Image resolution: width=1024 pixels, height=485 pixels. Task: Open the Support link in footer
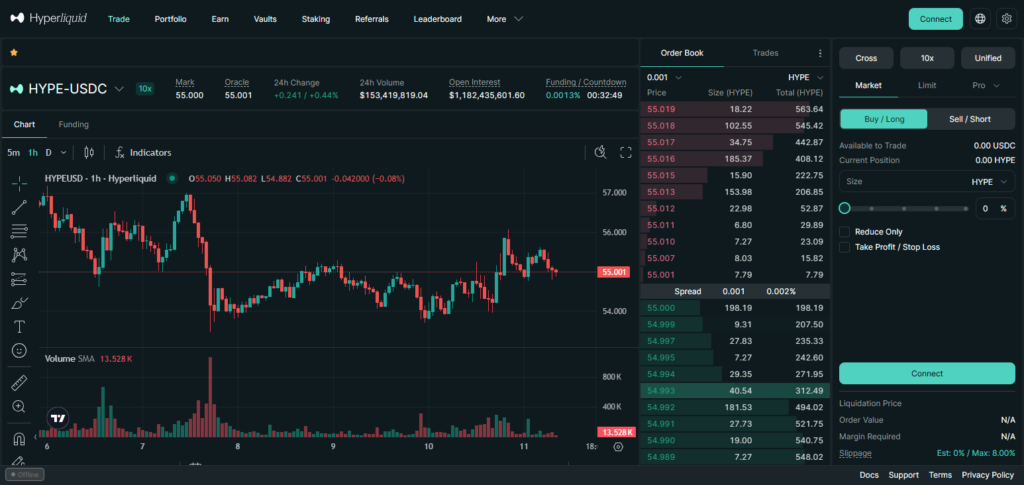pyautogui.click(x=903, y=475)
